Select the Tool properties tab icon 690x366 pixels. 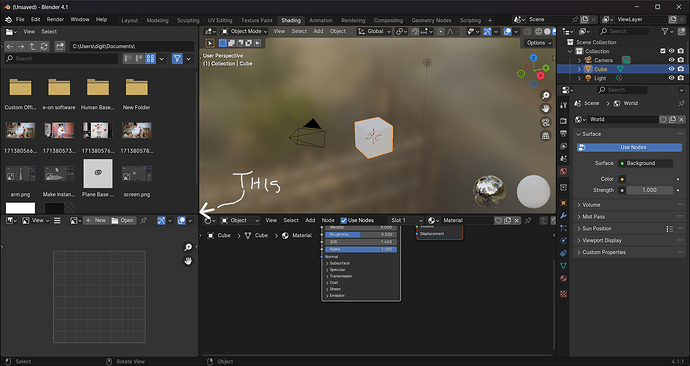(563, 105)
